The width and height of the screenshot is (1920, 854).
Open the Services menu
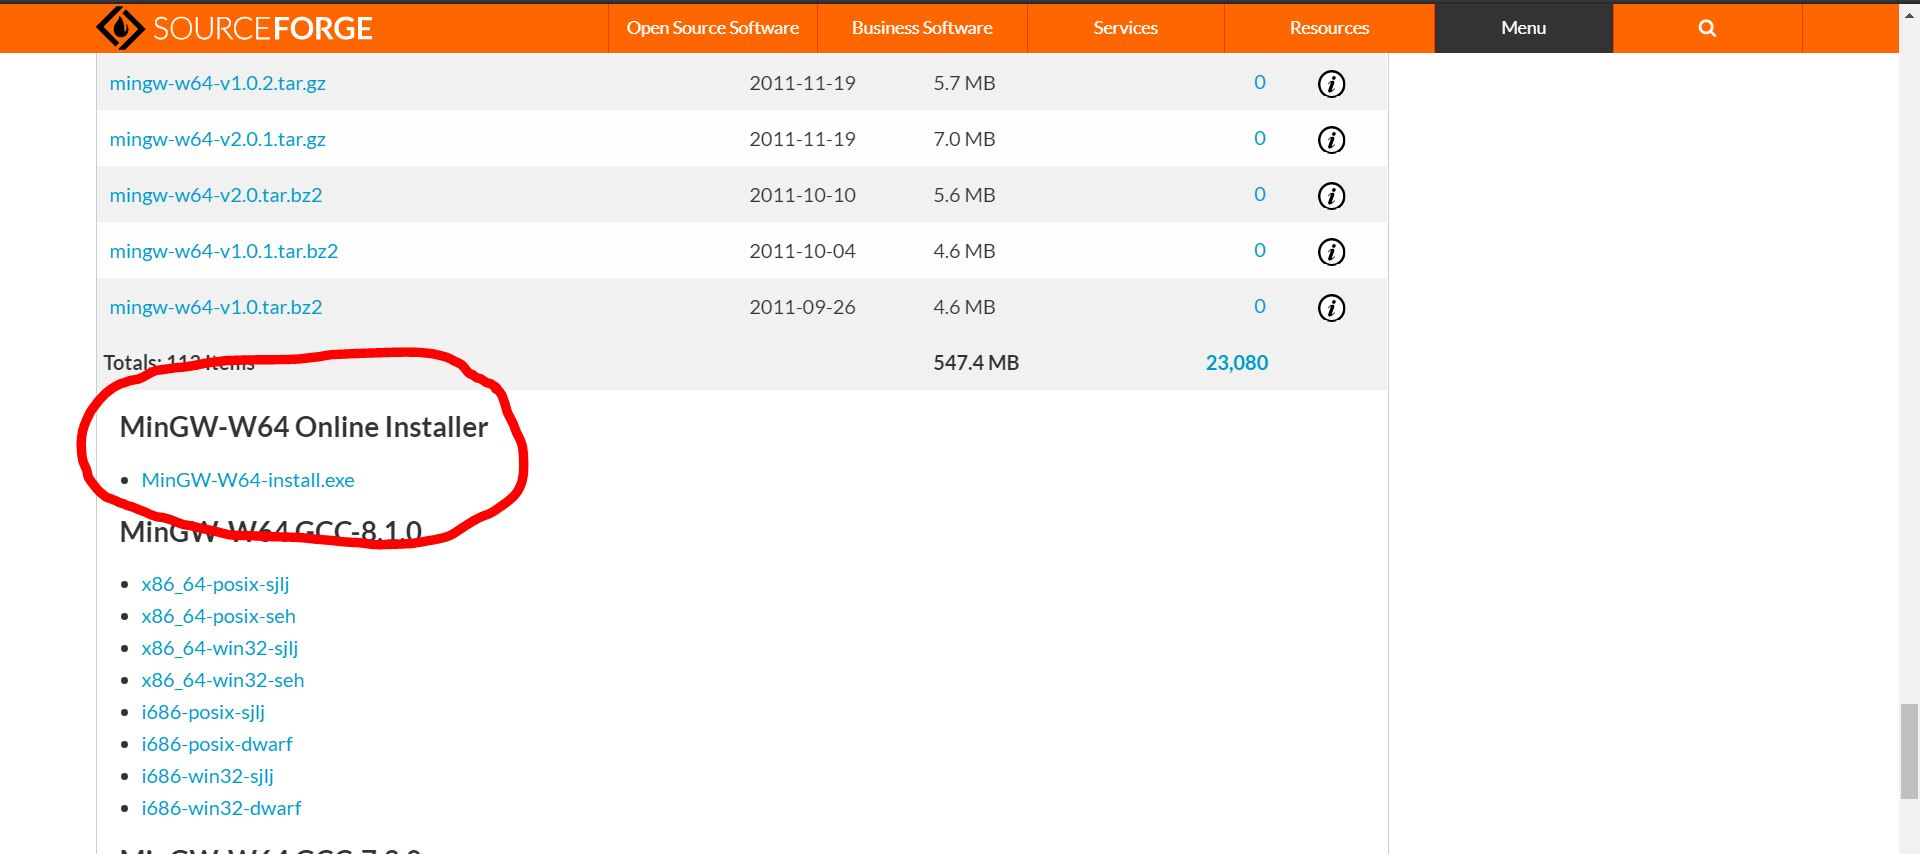(1125, 28)
